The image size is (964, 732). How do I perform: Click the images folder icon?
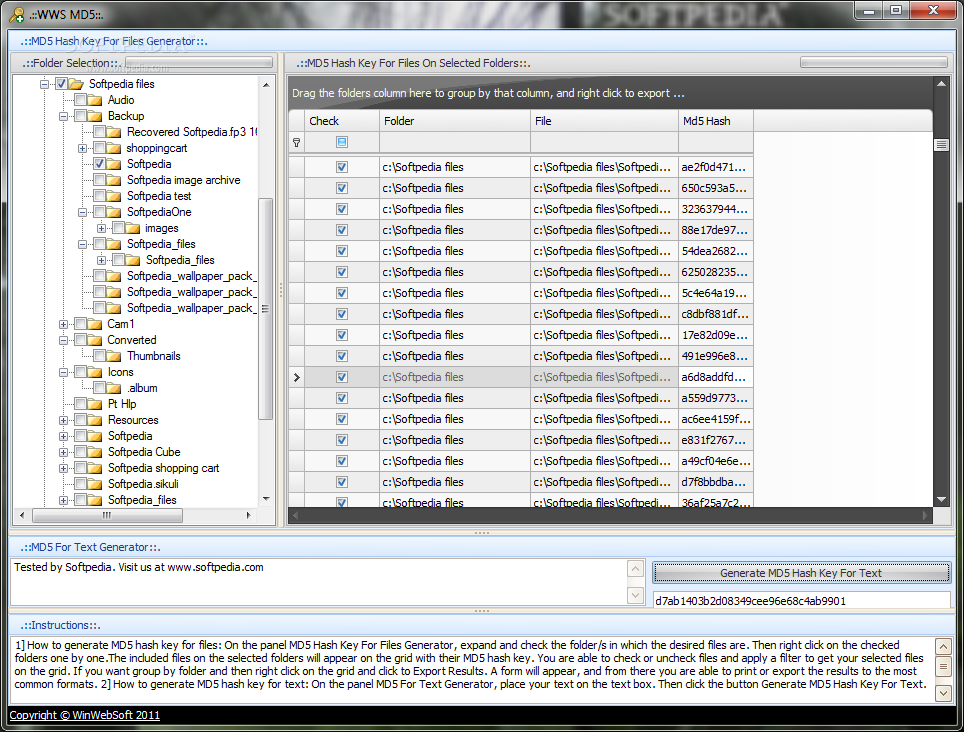(133, 228)
